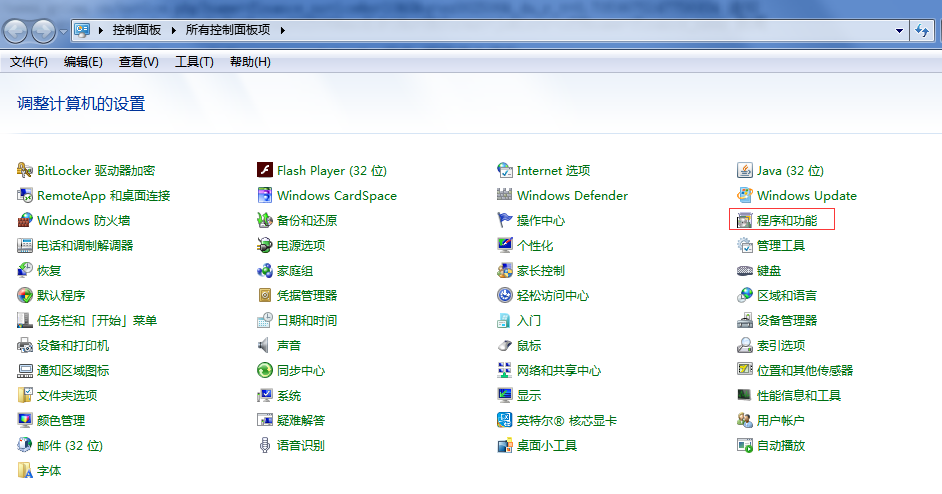The height and width of the screenshot is (494, 942).
Task: Click the Java (32 位) coffee icon
Action: 745,171
